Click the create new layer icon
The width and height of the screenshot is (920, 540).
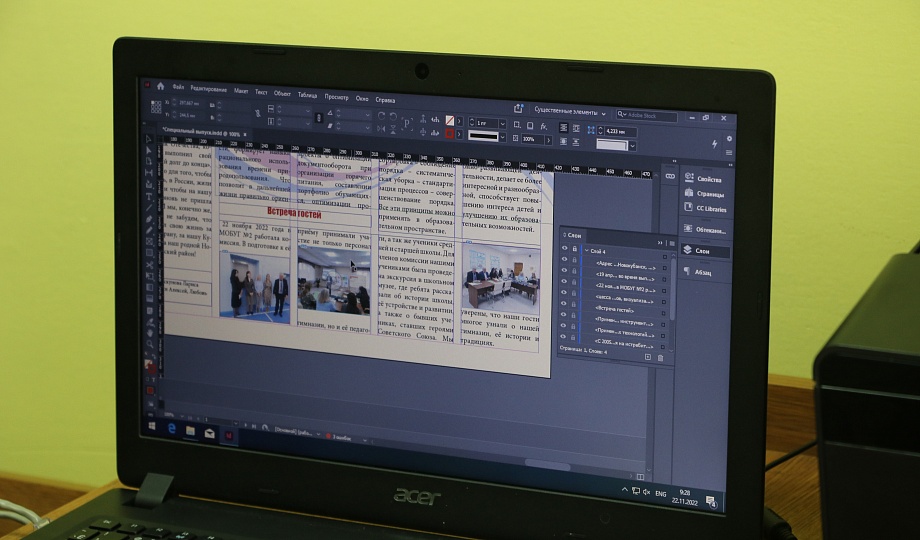[648, 357]
